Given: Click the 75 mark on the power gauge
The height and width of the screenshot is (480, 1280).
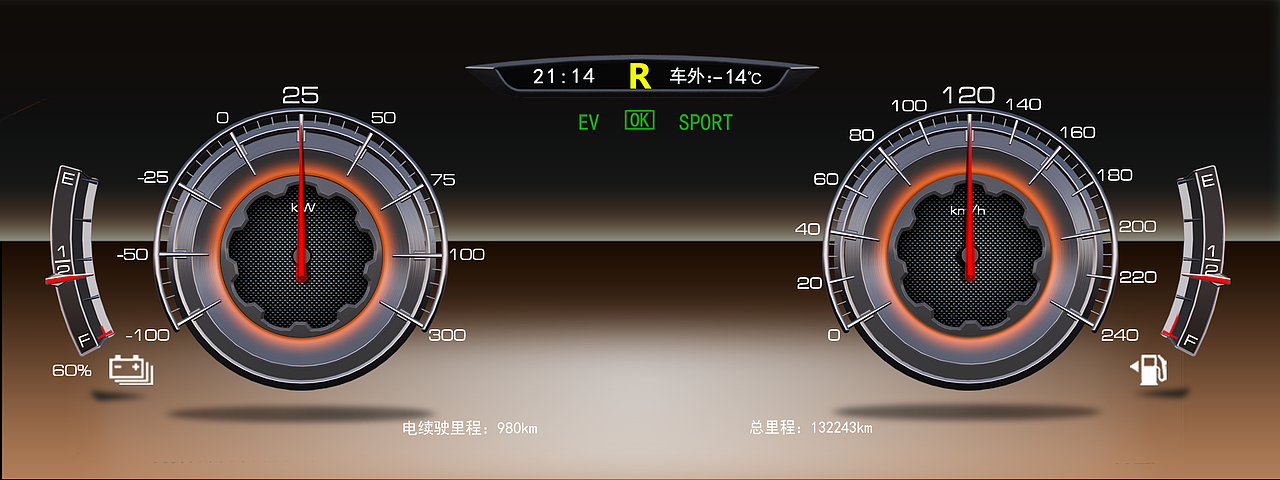Looking at the screenshot, I should pos(442,180).
